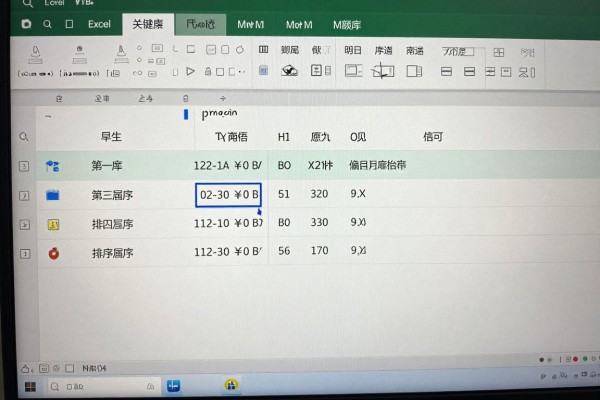Click the 7币是 box in the ribbon
The height and width of the screenshot is (400, 600).
458,51
